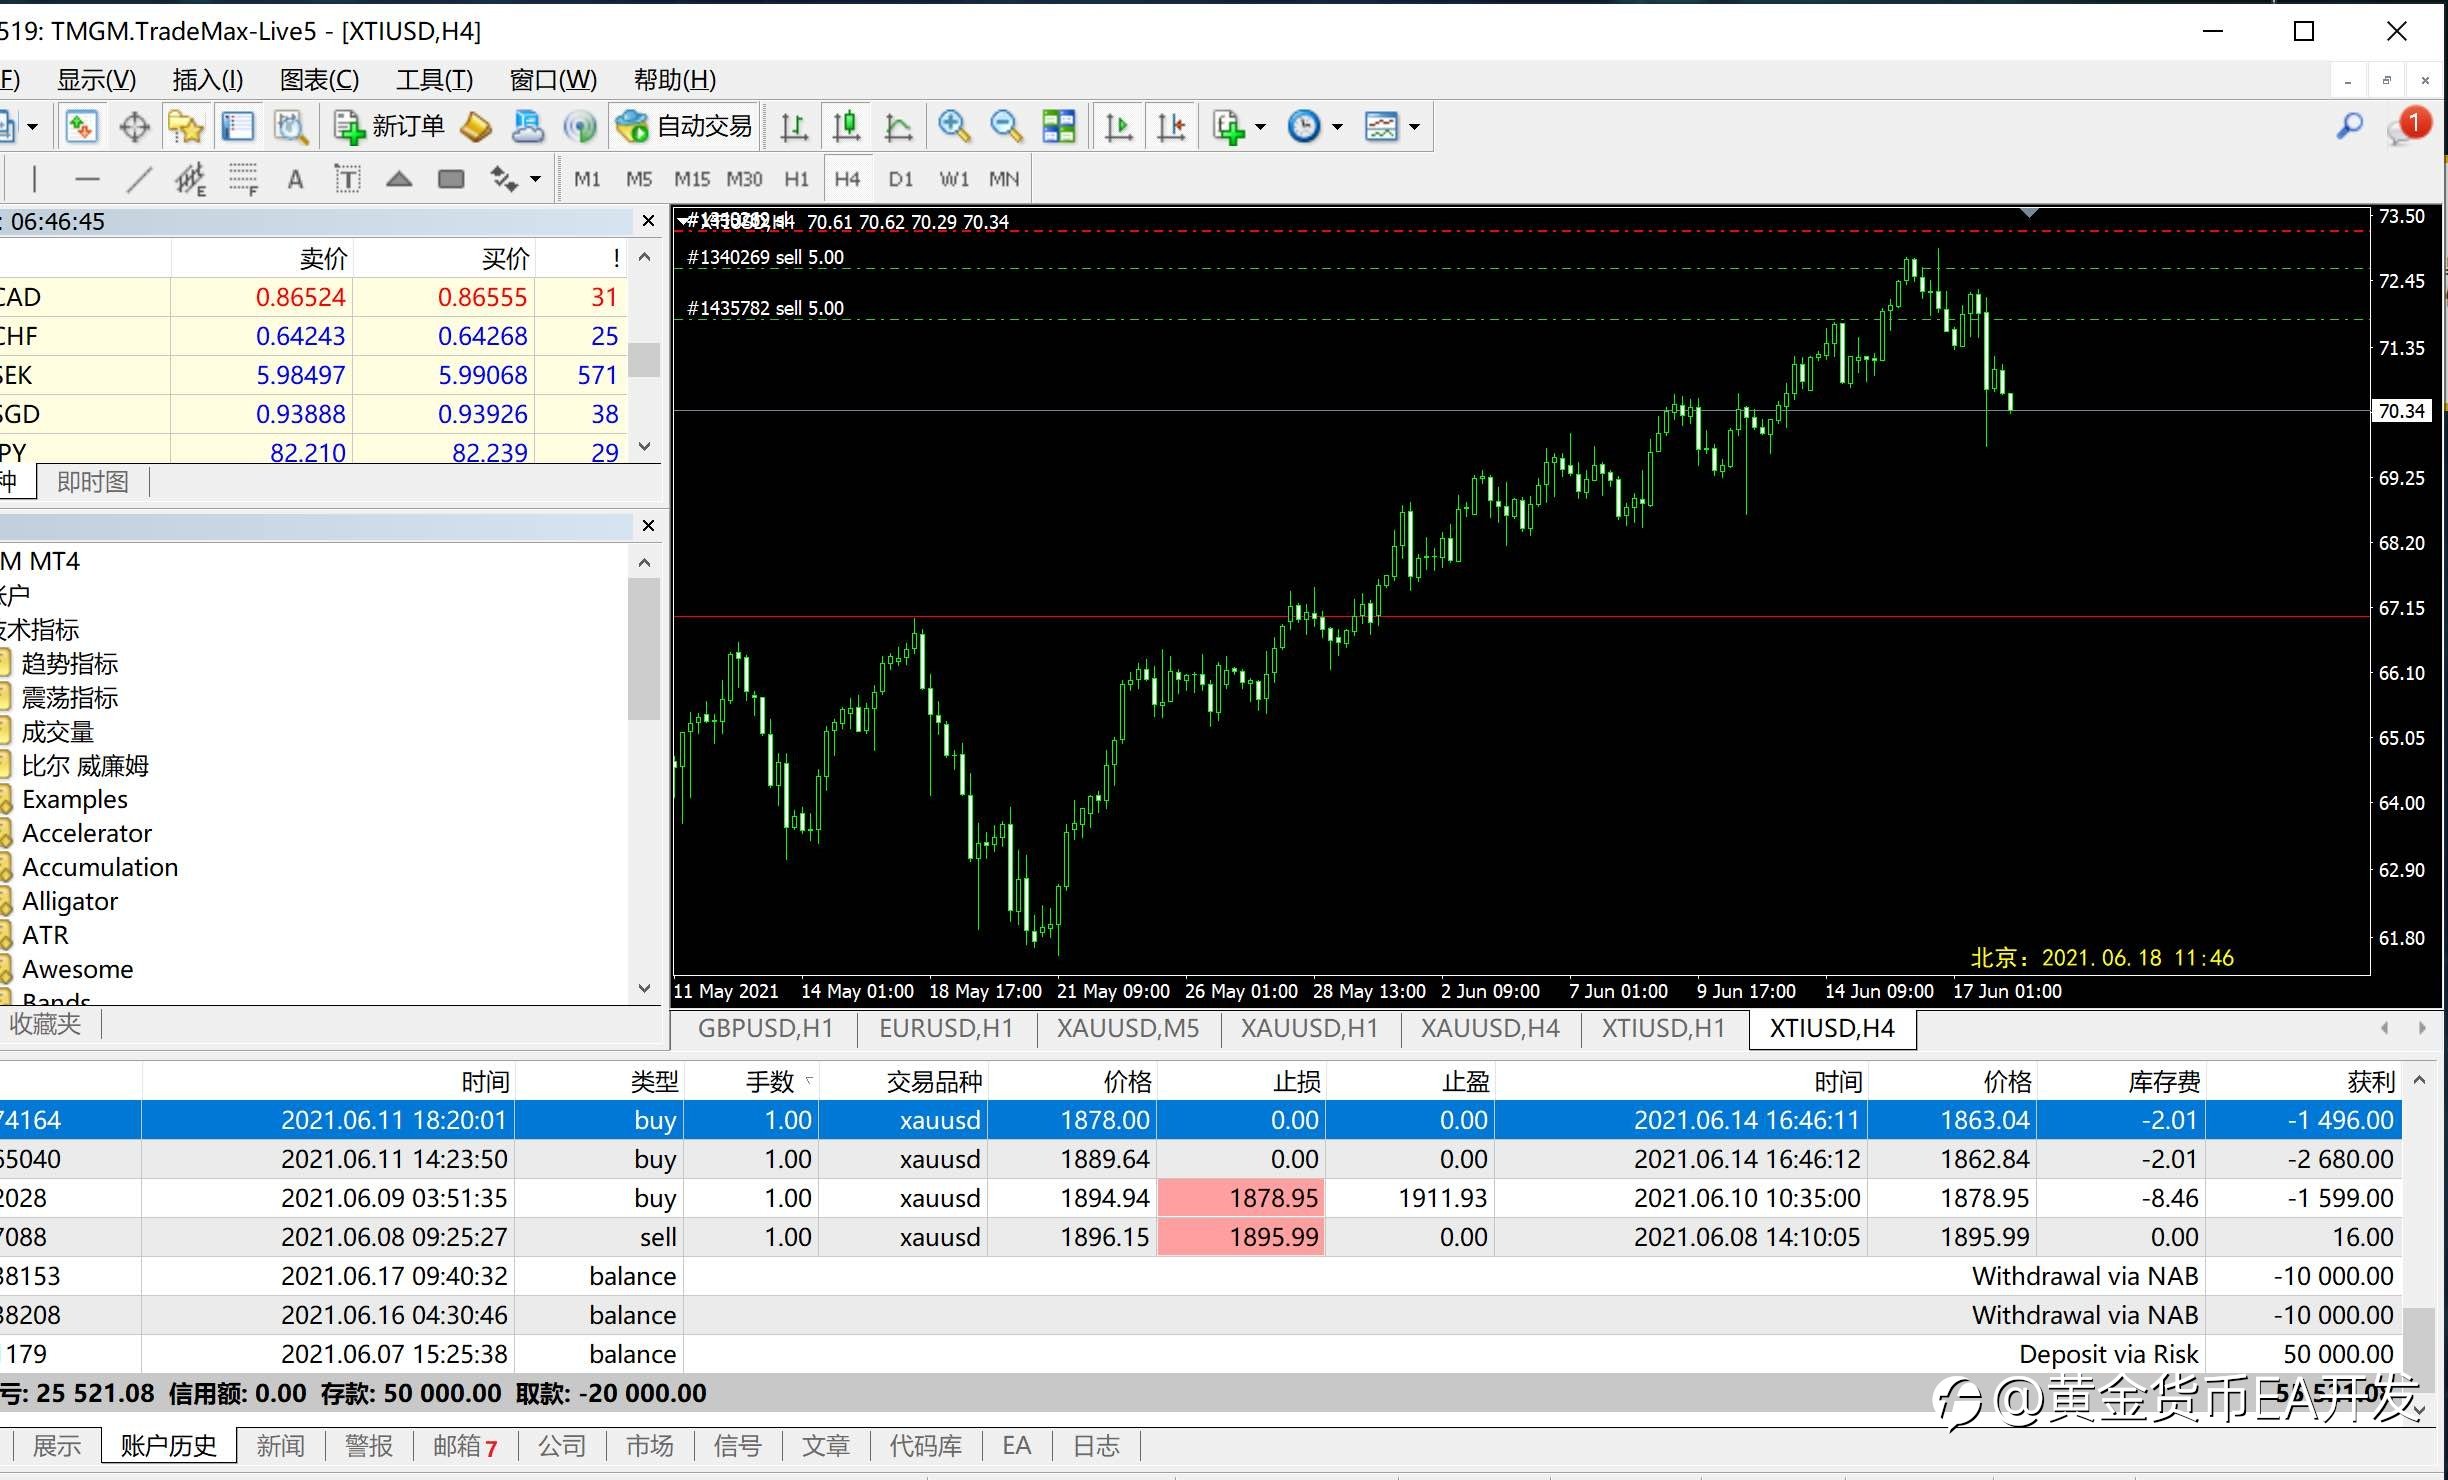Close the market watch panel

pos(648,221)
